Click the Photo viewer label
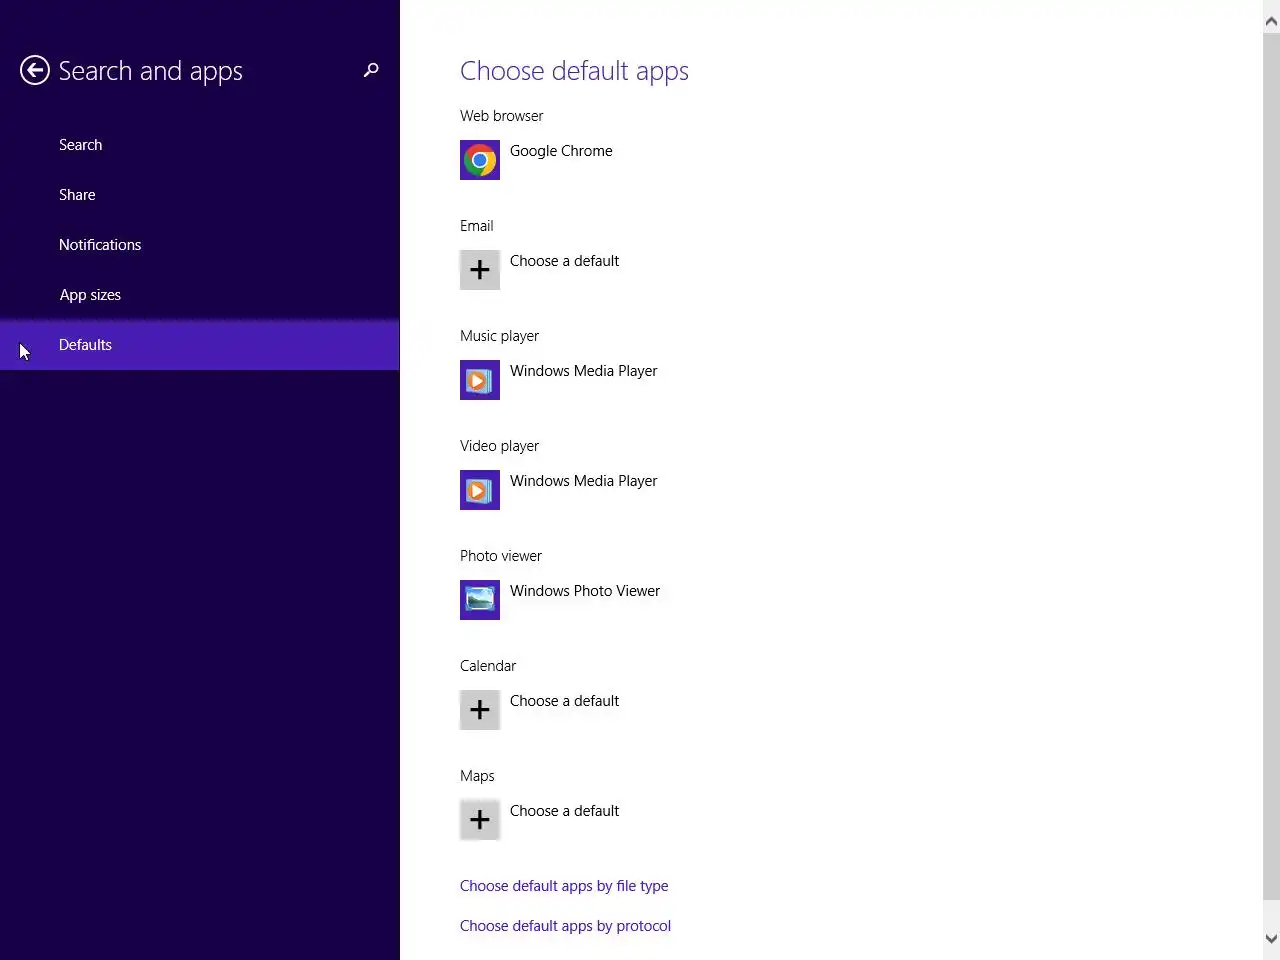 [500, 556]
